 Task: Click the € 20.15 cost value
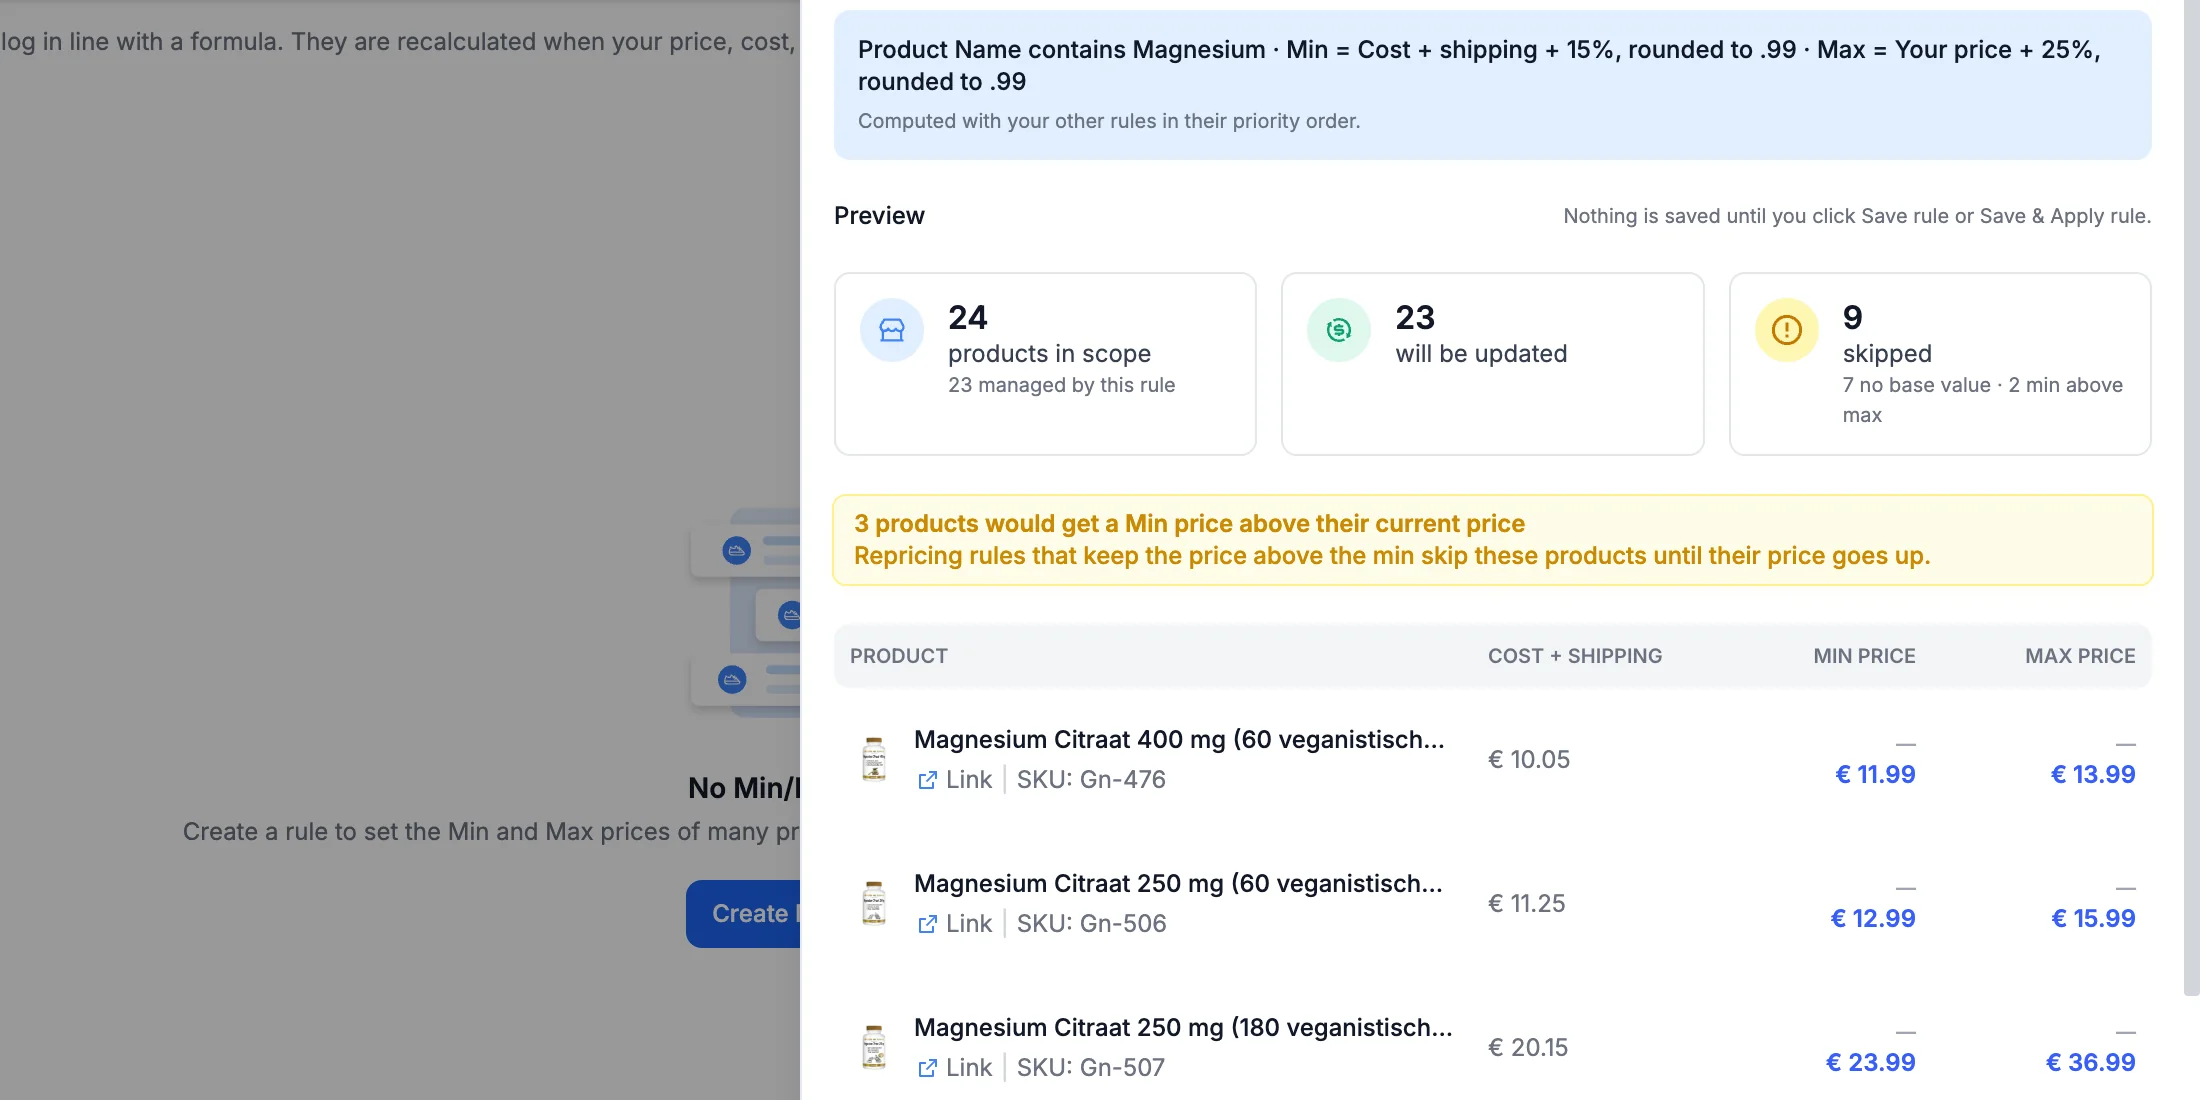coord(1528,1047)
